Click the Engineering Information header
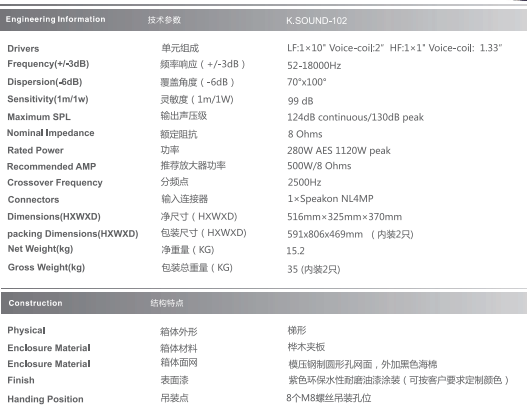This screenshot has height=413, width=527. click(55, 19)
